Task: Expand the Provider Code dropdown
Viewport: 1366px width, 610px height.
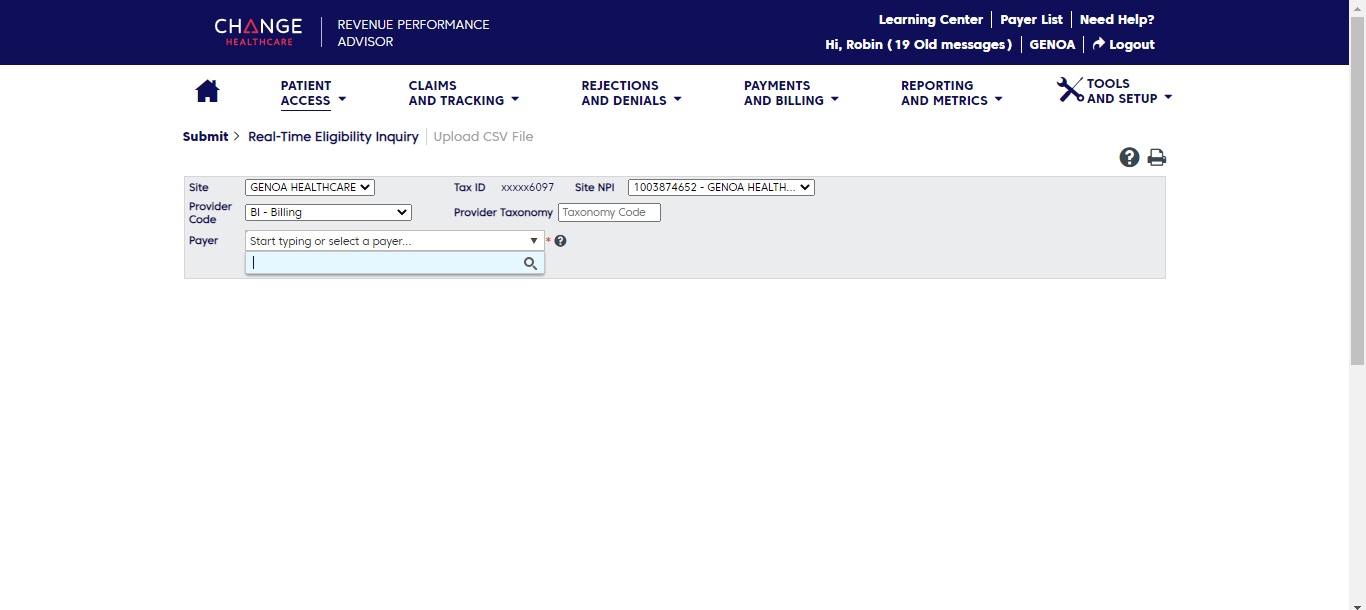Action: click(x=328, y=212)
